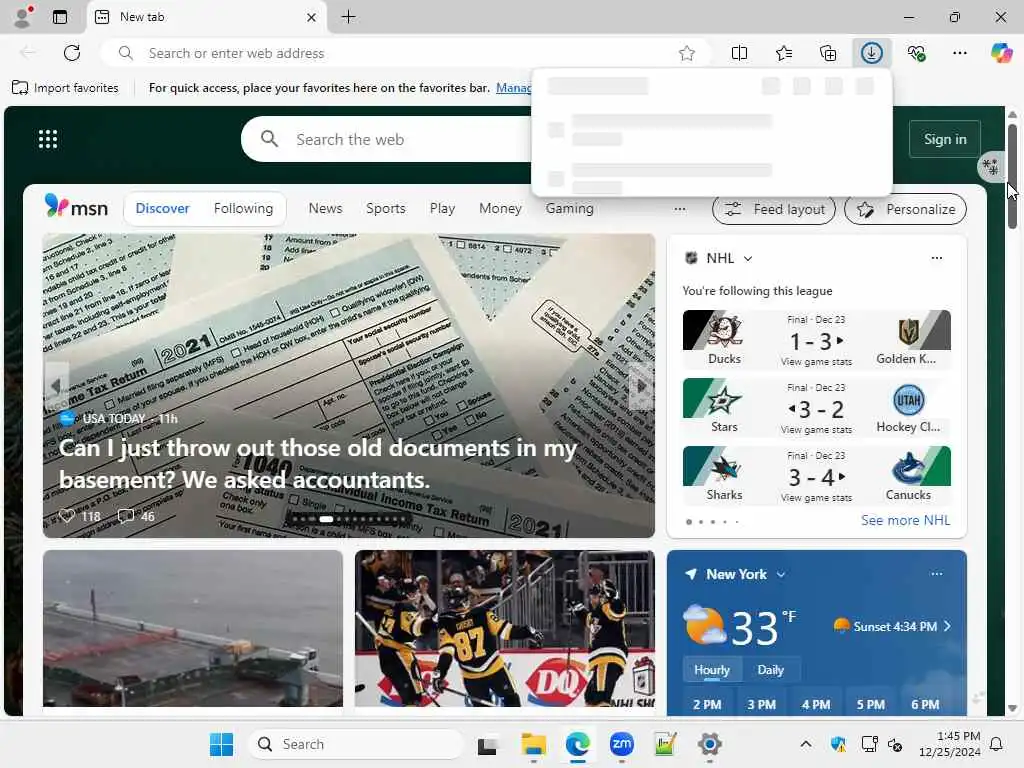Switch weather to Daily view

click(x=771, y=670)
